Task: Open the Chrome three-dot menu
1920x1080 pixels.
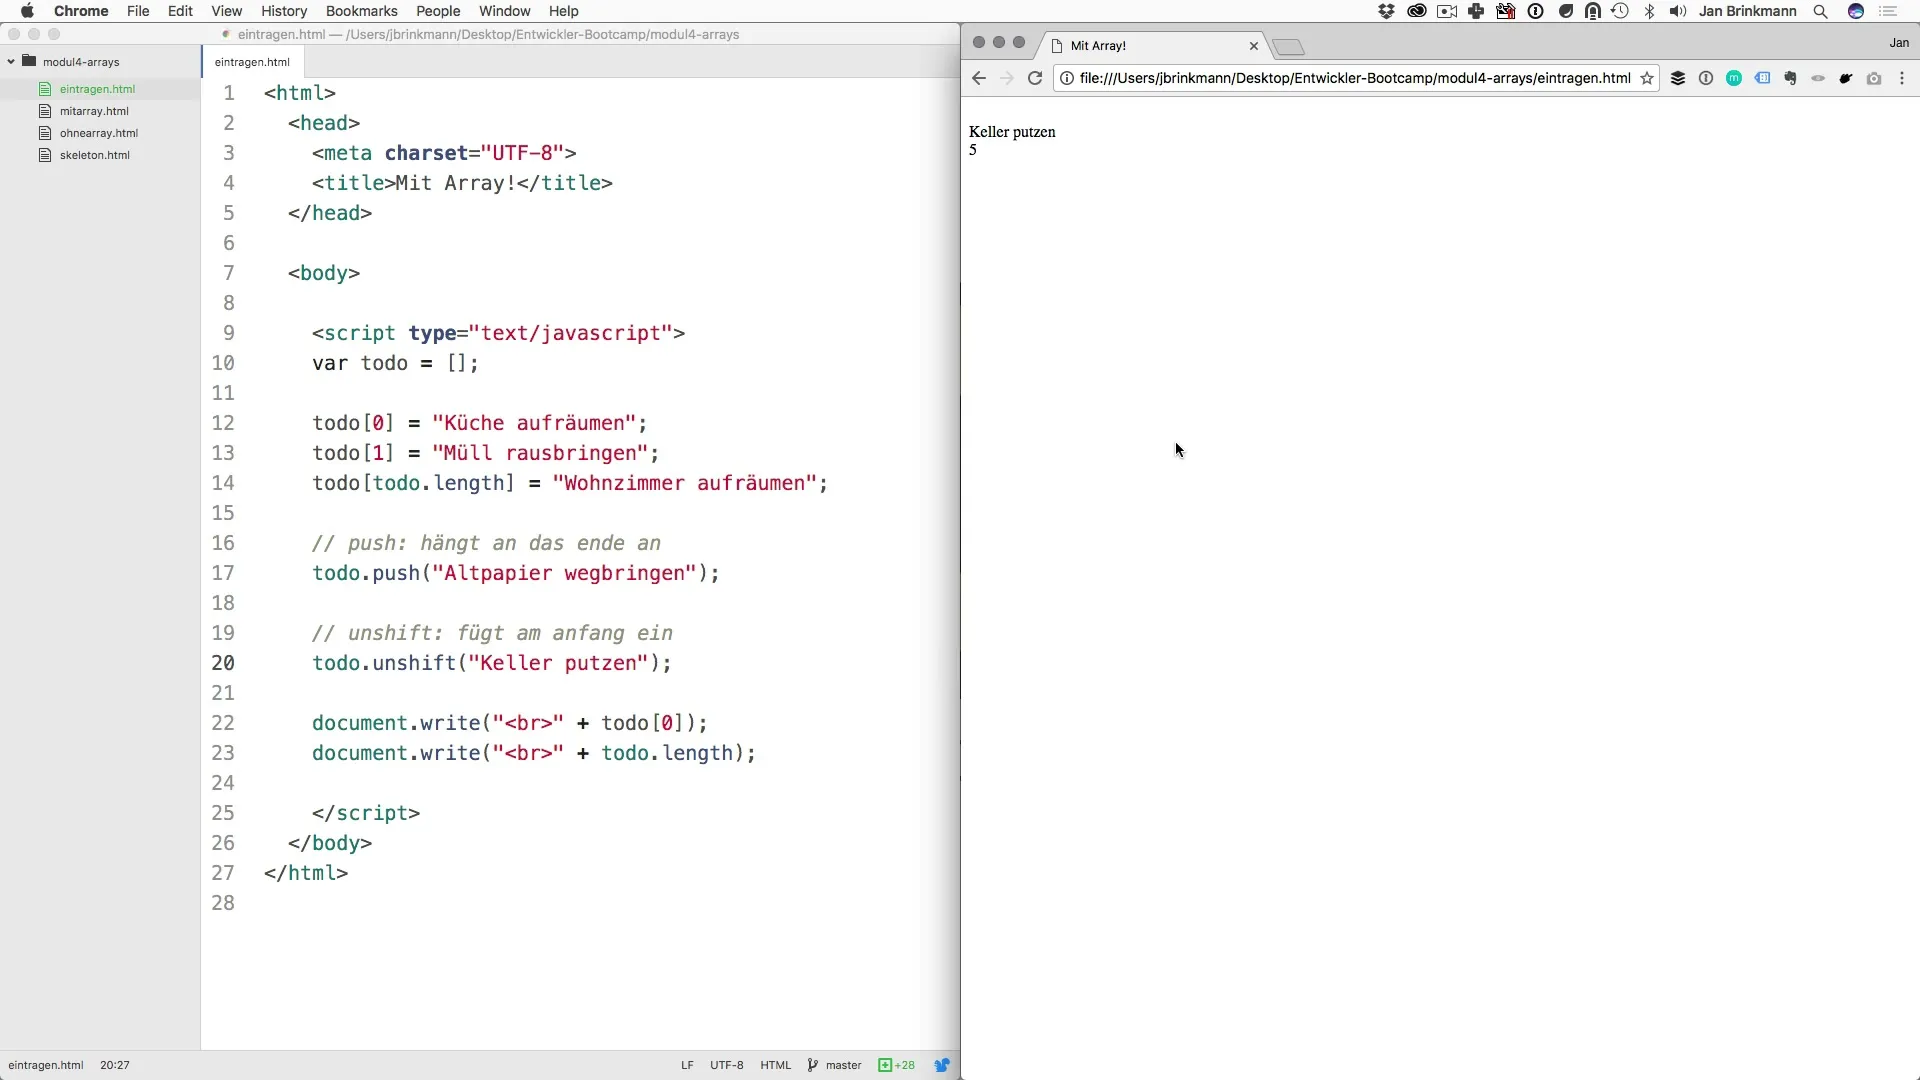Action: pyautogui.click(x=1902, y=78)
